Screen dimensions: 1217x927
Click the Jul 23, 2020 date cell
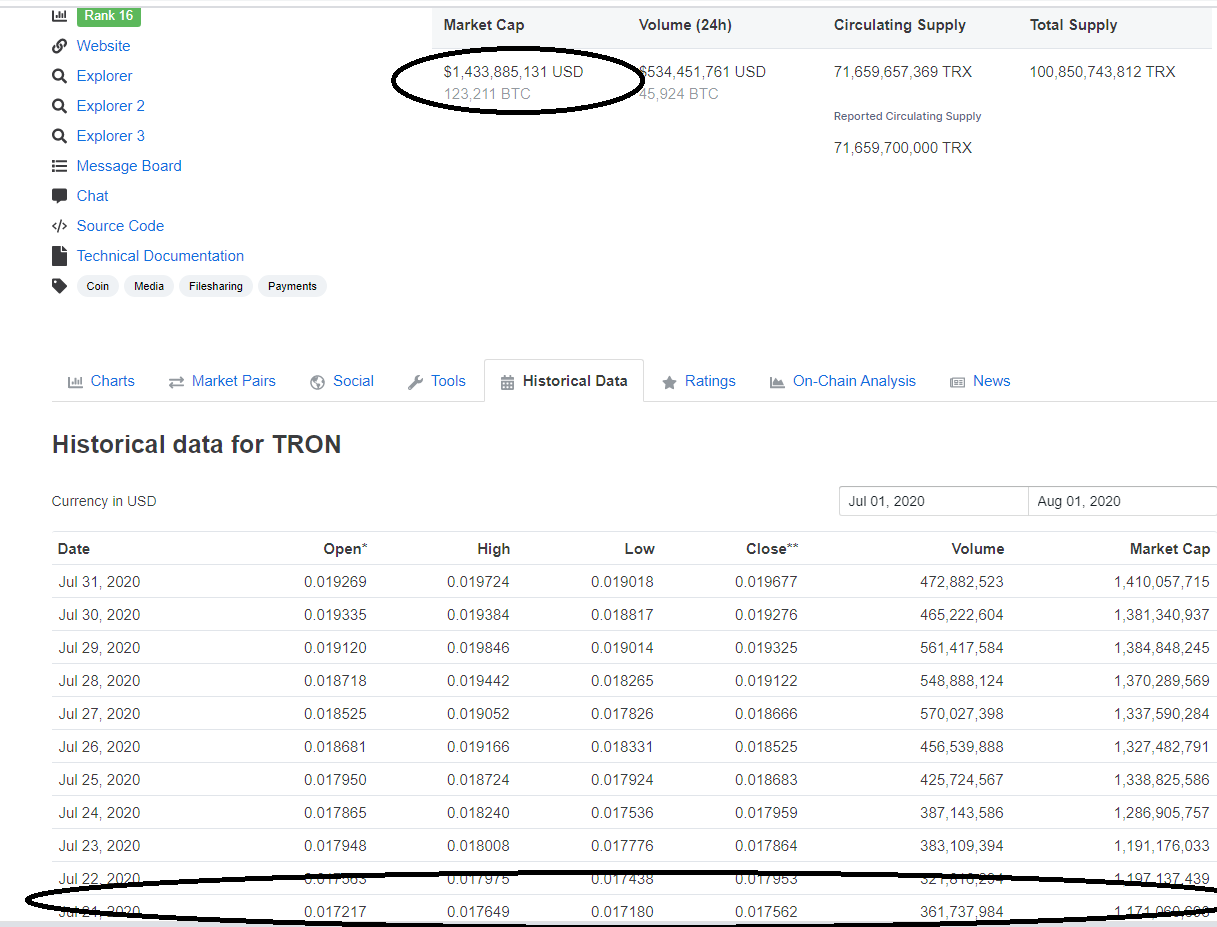tap(99, 846)
